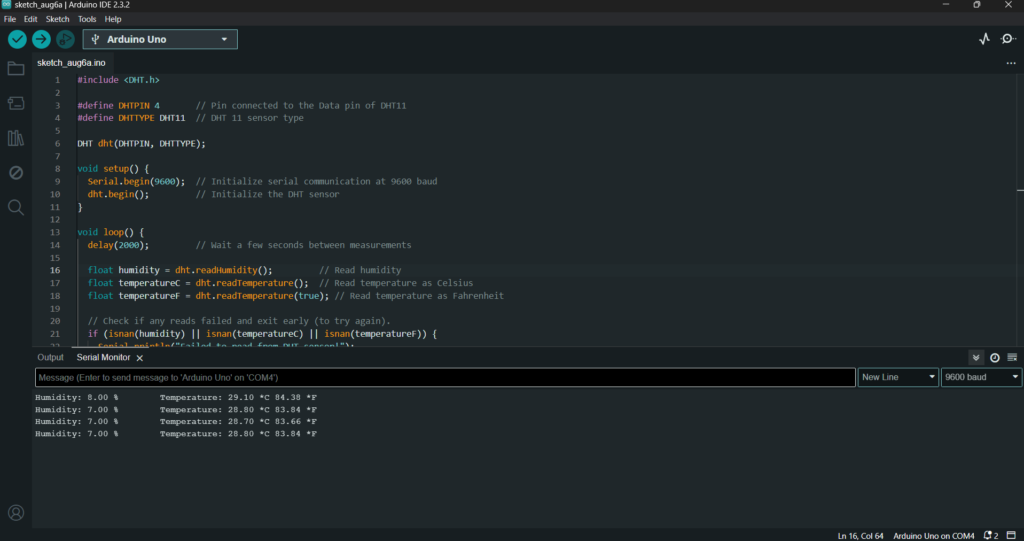The height and width of the screenshot is (541, 1024).
Task: Click line number 12 in the gutter
Action: (56, 220)
